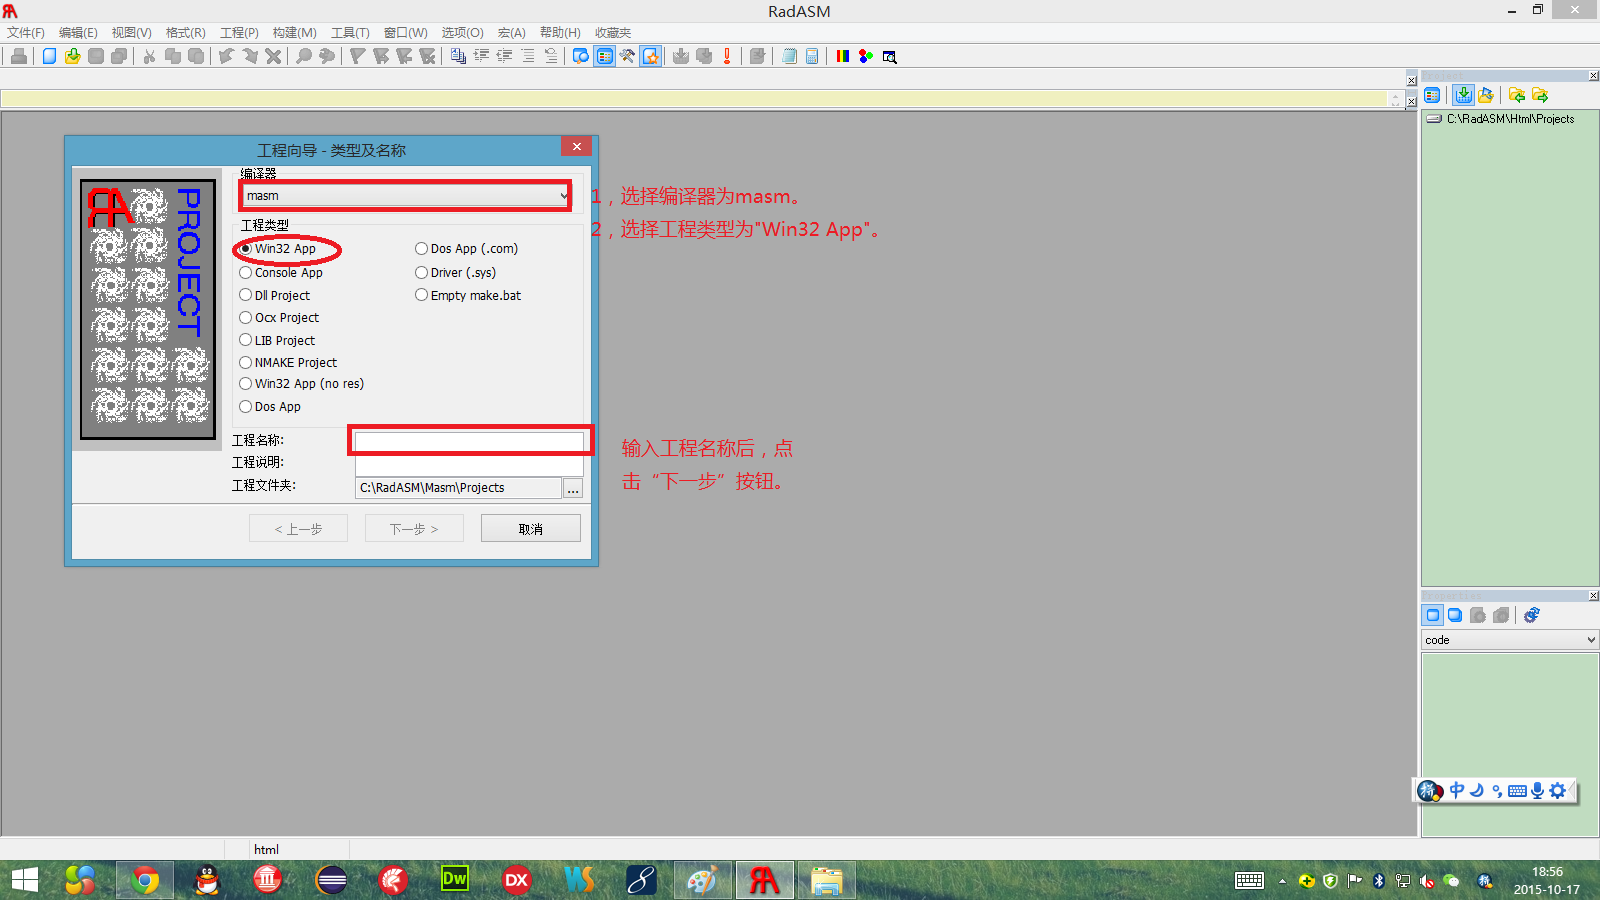Image resolution: width=1600 pixels, height=900 pixels.
Task: Open Chrome from the taskbar
Action: [145, 880]
